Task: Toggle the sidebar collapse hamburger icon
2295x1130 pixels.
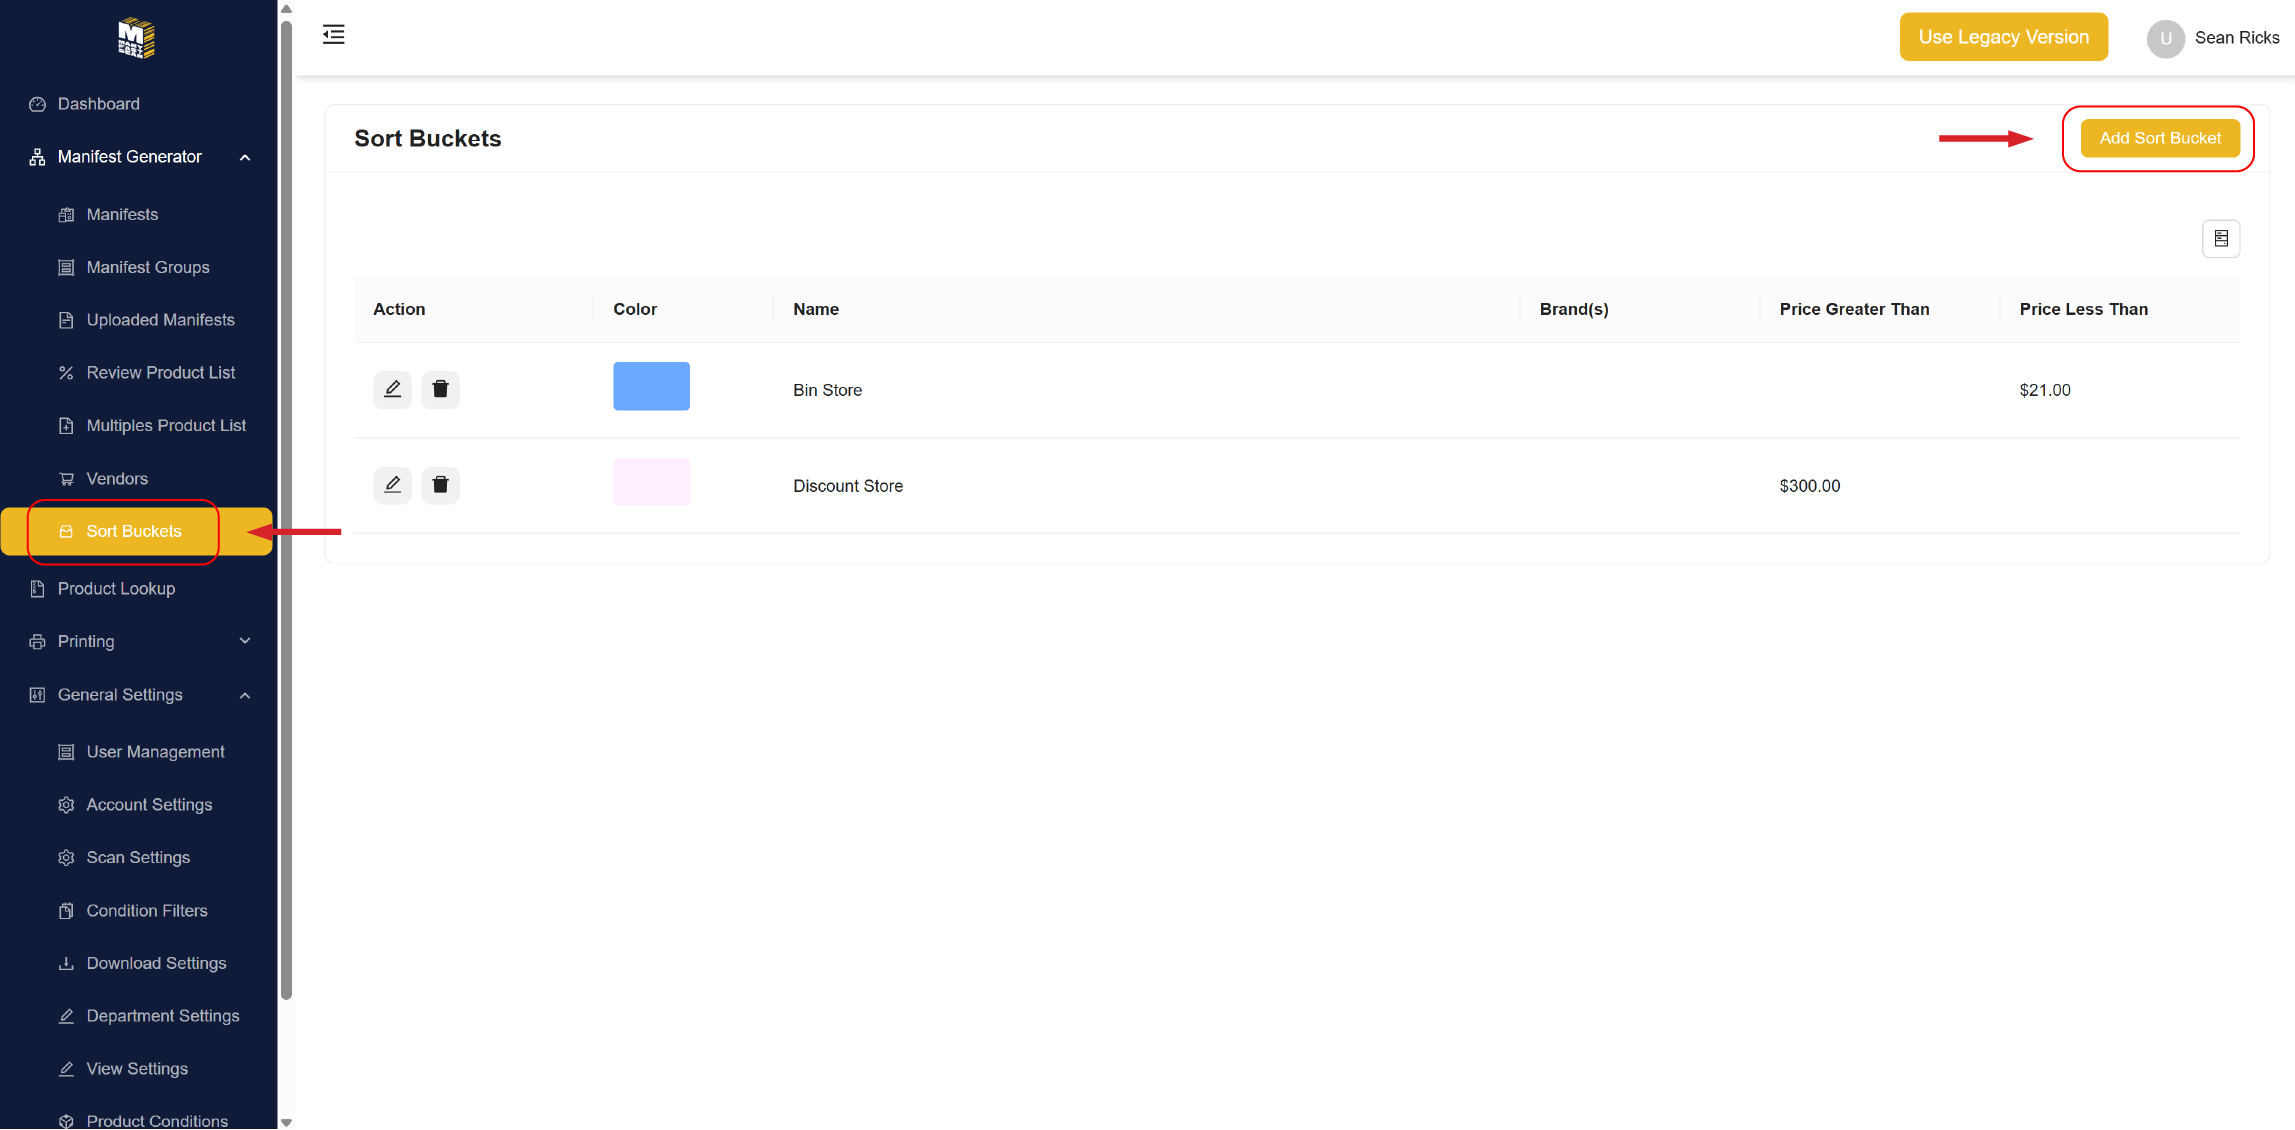Action: click(334, 35)
